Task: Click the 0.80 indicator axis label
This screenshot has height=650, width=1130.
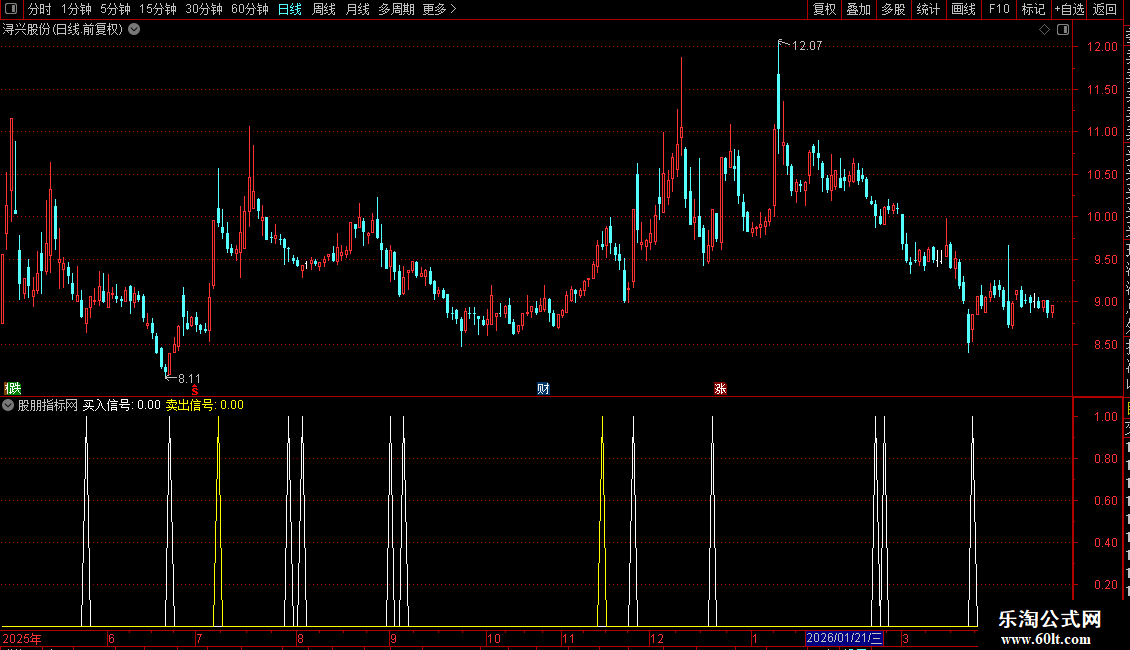Action: coord(1105,458)
